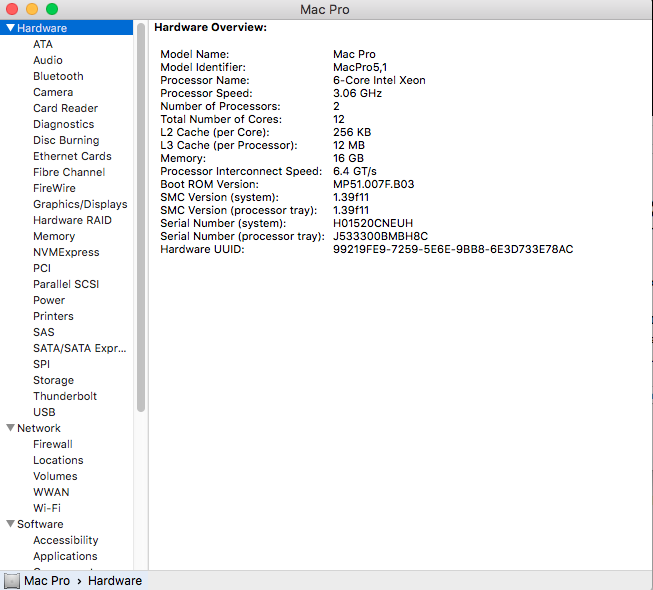Select Parallel SCSI entry
The width and height of the screenshot is (653, 590).
pos(66,284)
